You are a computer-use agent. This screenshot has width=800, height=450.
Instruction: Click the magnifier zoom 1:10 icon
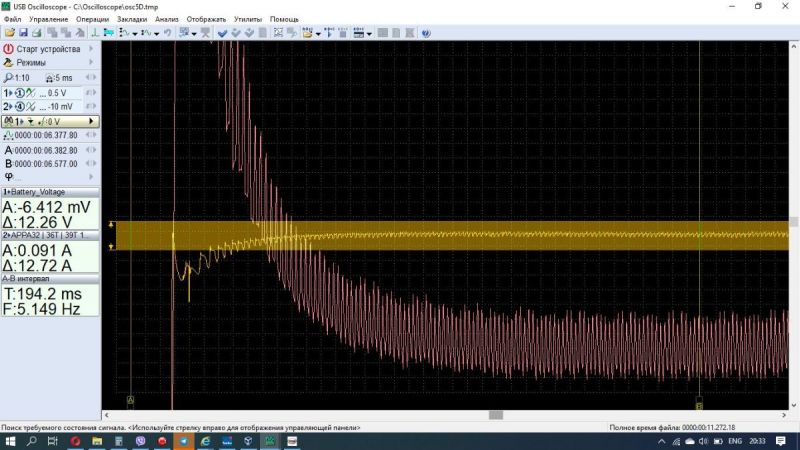9,77
